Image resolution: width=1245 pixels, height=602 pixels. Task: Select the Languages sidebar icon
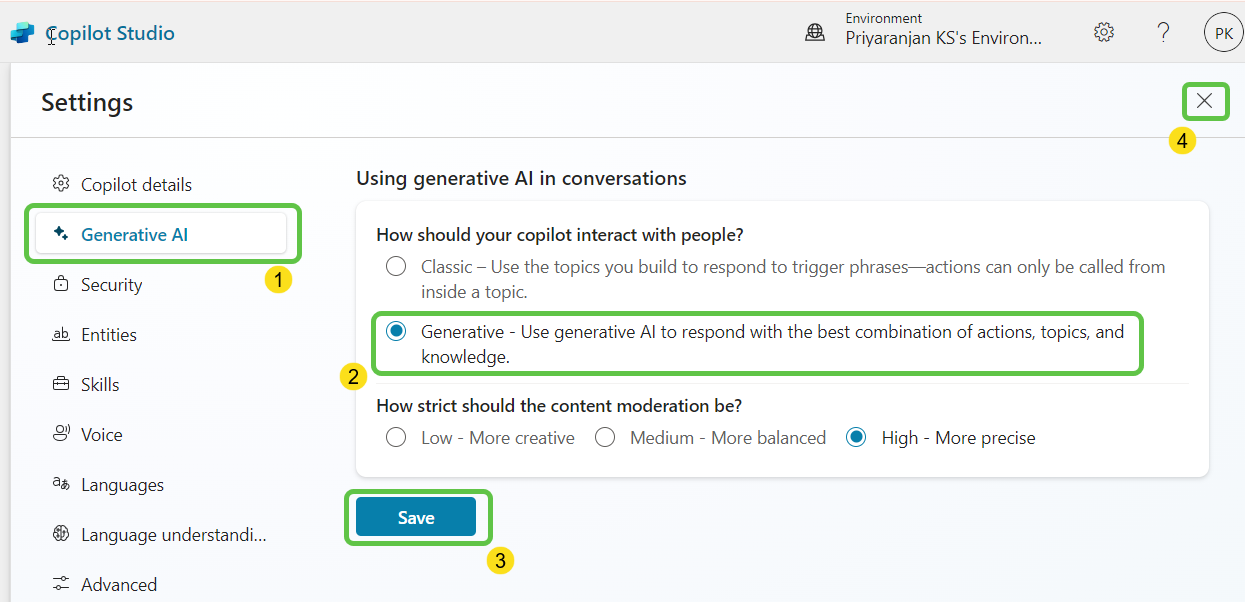[59, 484]
